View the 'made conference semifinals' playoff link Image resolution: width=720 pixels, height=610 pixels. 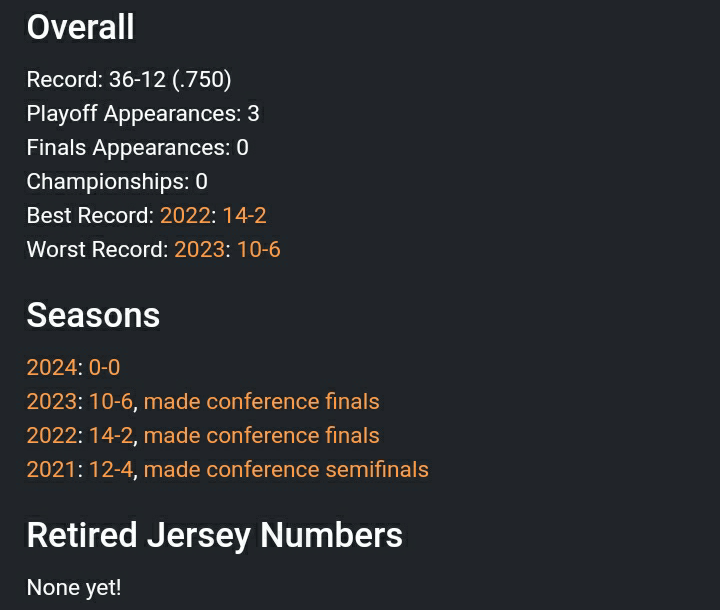tap(286, 470)
